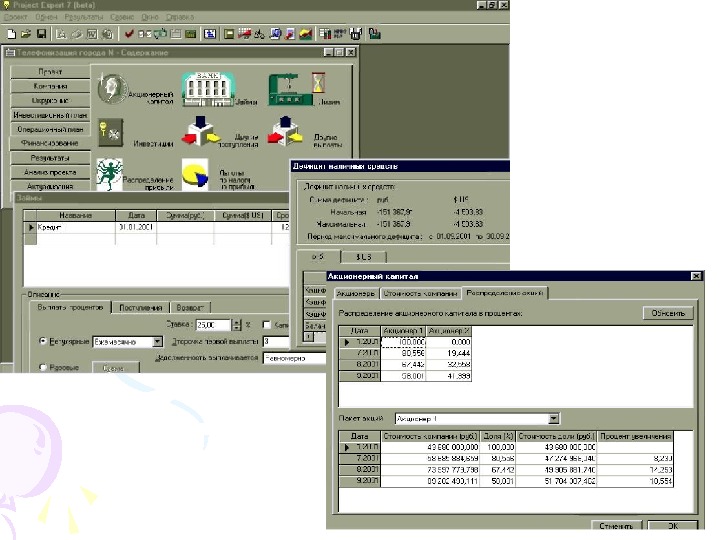Click the 100,000 cell for Акционер 1
Image resolution: width=720 pixels, height=540 pixels.
pos(403,342)
